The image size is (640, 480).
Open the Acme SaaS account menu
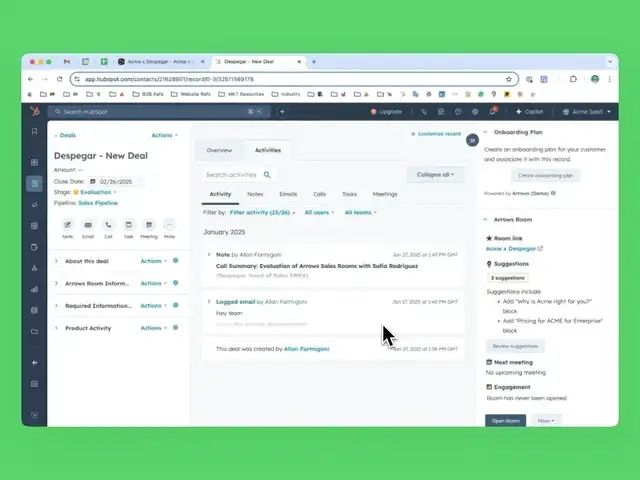pos(587,111)
